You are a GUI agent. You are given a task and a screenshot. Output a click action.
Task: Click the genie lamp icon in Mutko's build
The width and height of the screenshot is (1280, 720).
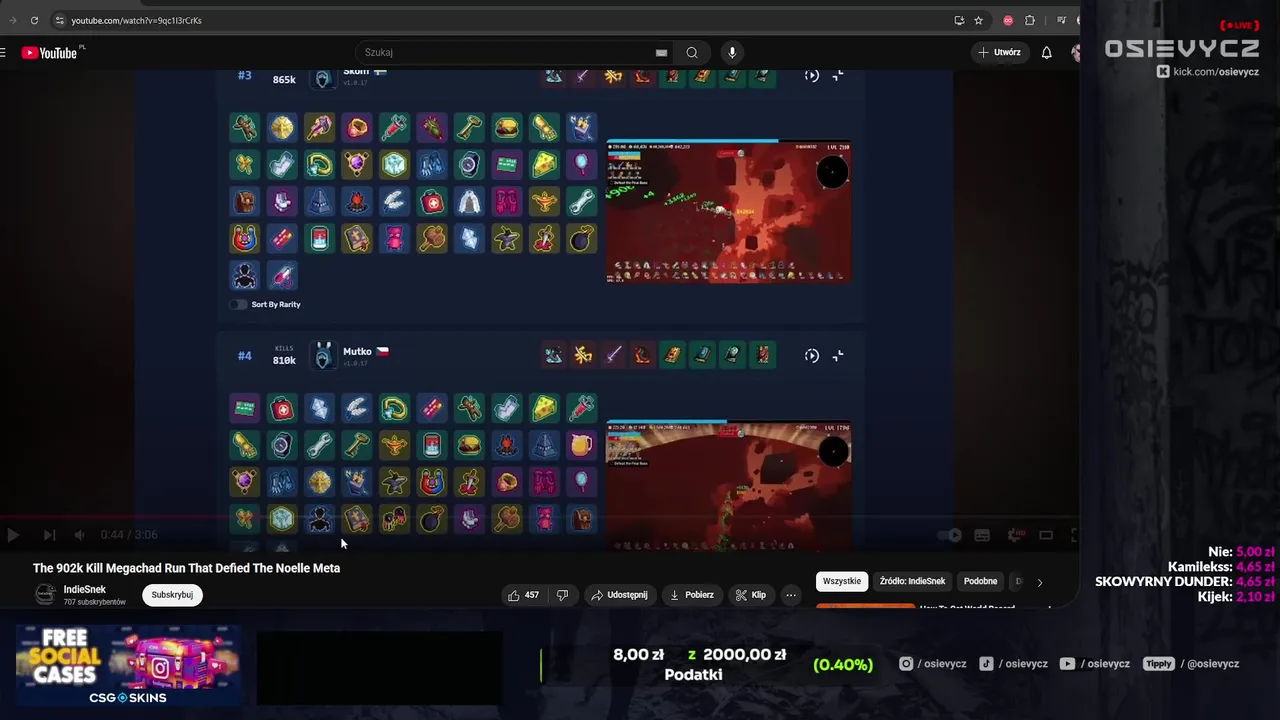394,445
